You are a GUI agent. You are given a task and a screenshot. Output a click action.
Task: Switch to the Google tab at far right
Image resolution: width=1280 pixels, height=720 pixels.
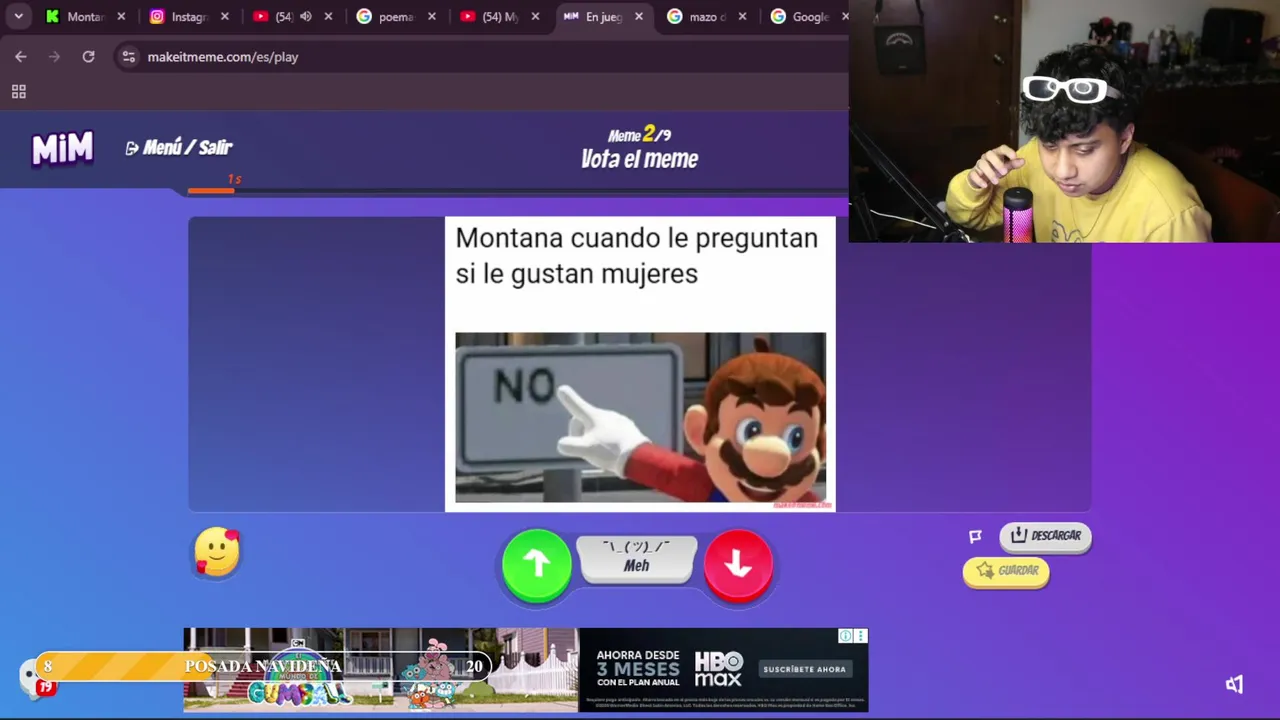coord(808,17)
